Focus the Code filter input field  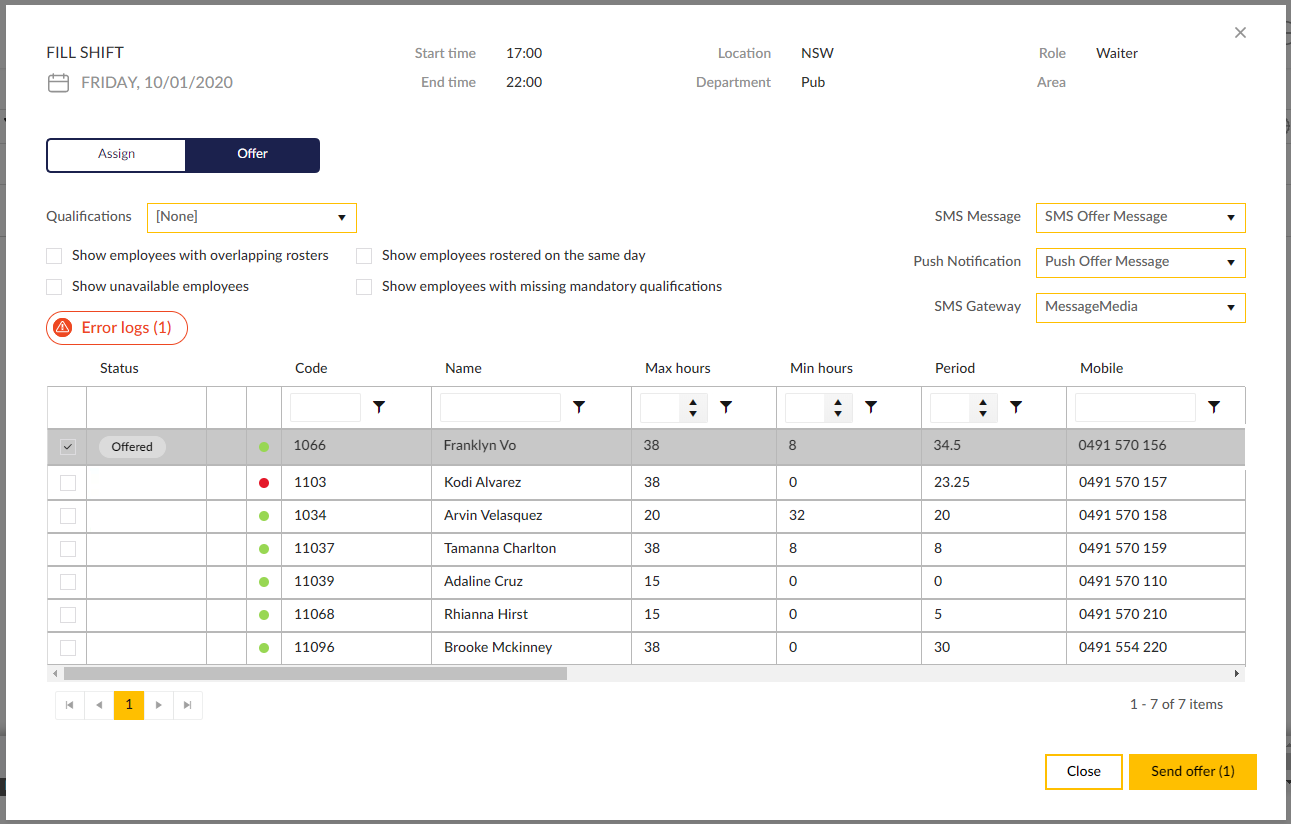325,407
